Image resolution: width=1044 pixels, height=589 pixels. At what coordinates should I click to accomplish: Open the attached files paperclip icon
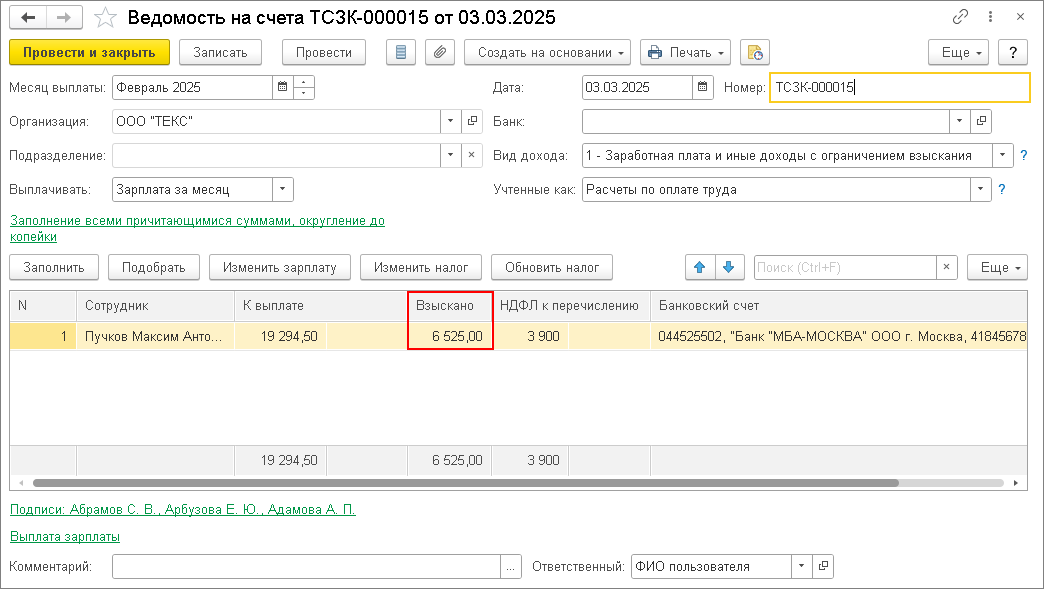coord(440,52)
